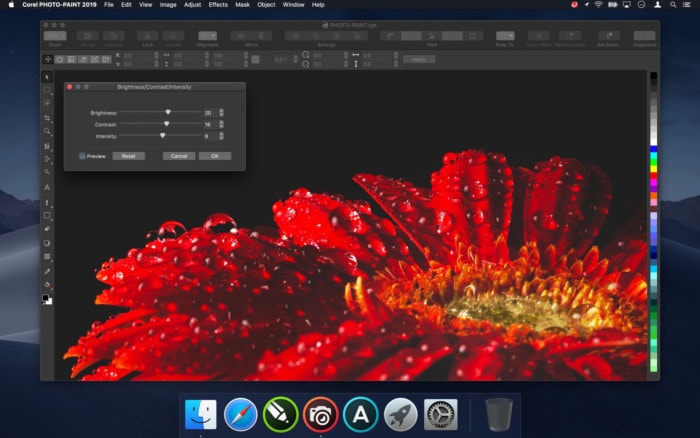Click the Cancel button in dialog
The width and height of the screenshot is (700, 438).
click(x=178, y=156)
